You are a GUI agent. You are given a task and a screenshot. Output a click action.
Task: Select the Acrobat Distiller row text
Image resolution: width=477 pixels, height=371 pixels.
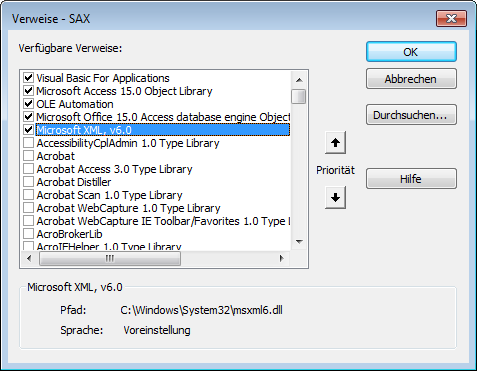pos(74,182)
